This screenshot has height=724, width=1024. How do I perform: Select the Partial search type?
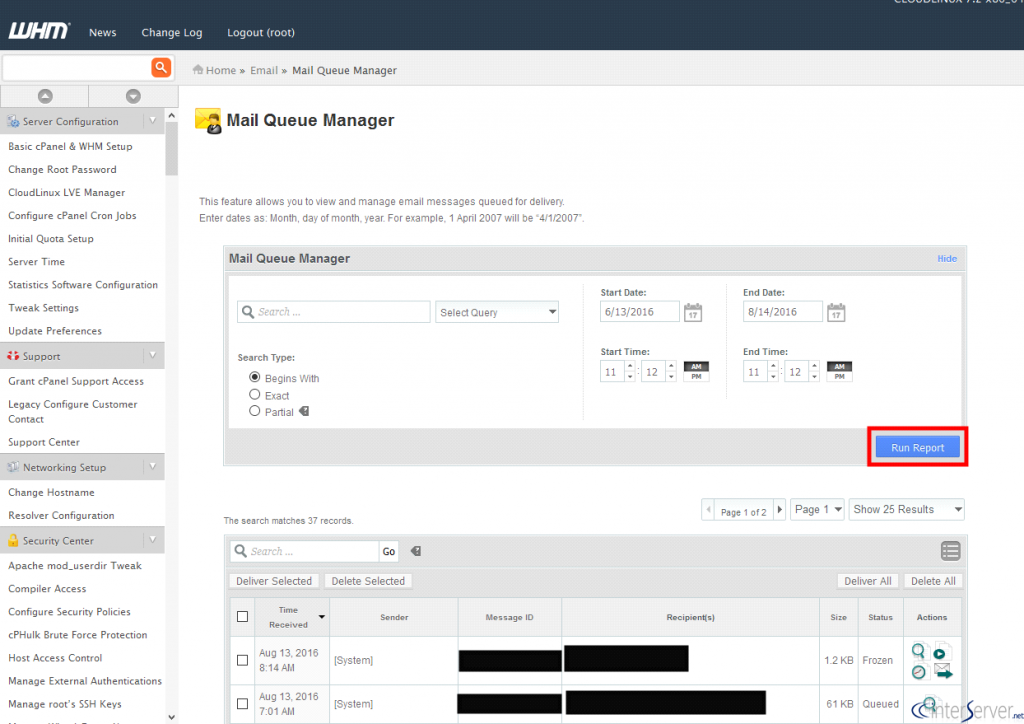click(255, 411)
